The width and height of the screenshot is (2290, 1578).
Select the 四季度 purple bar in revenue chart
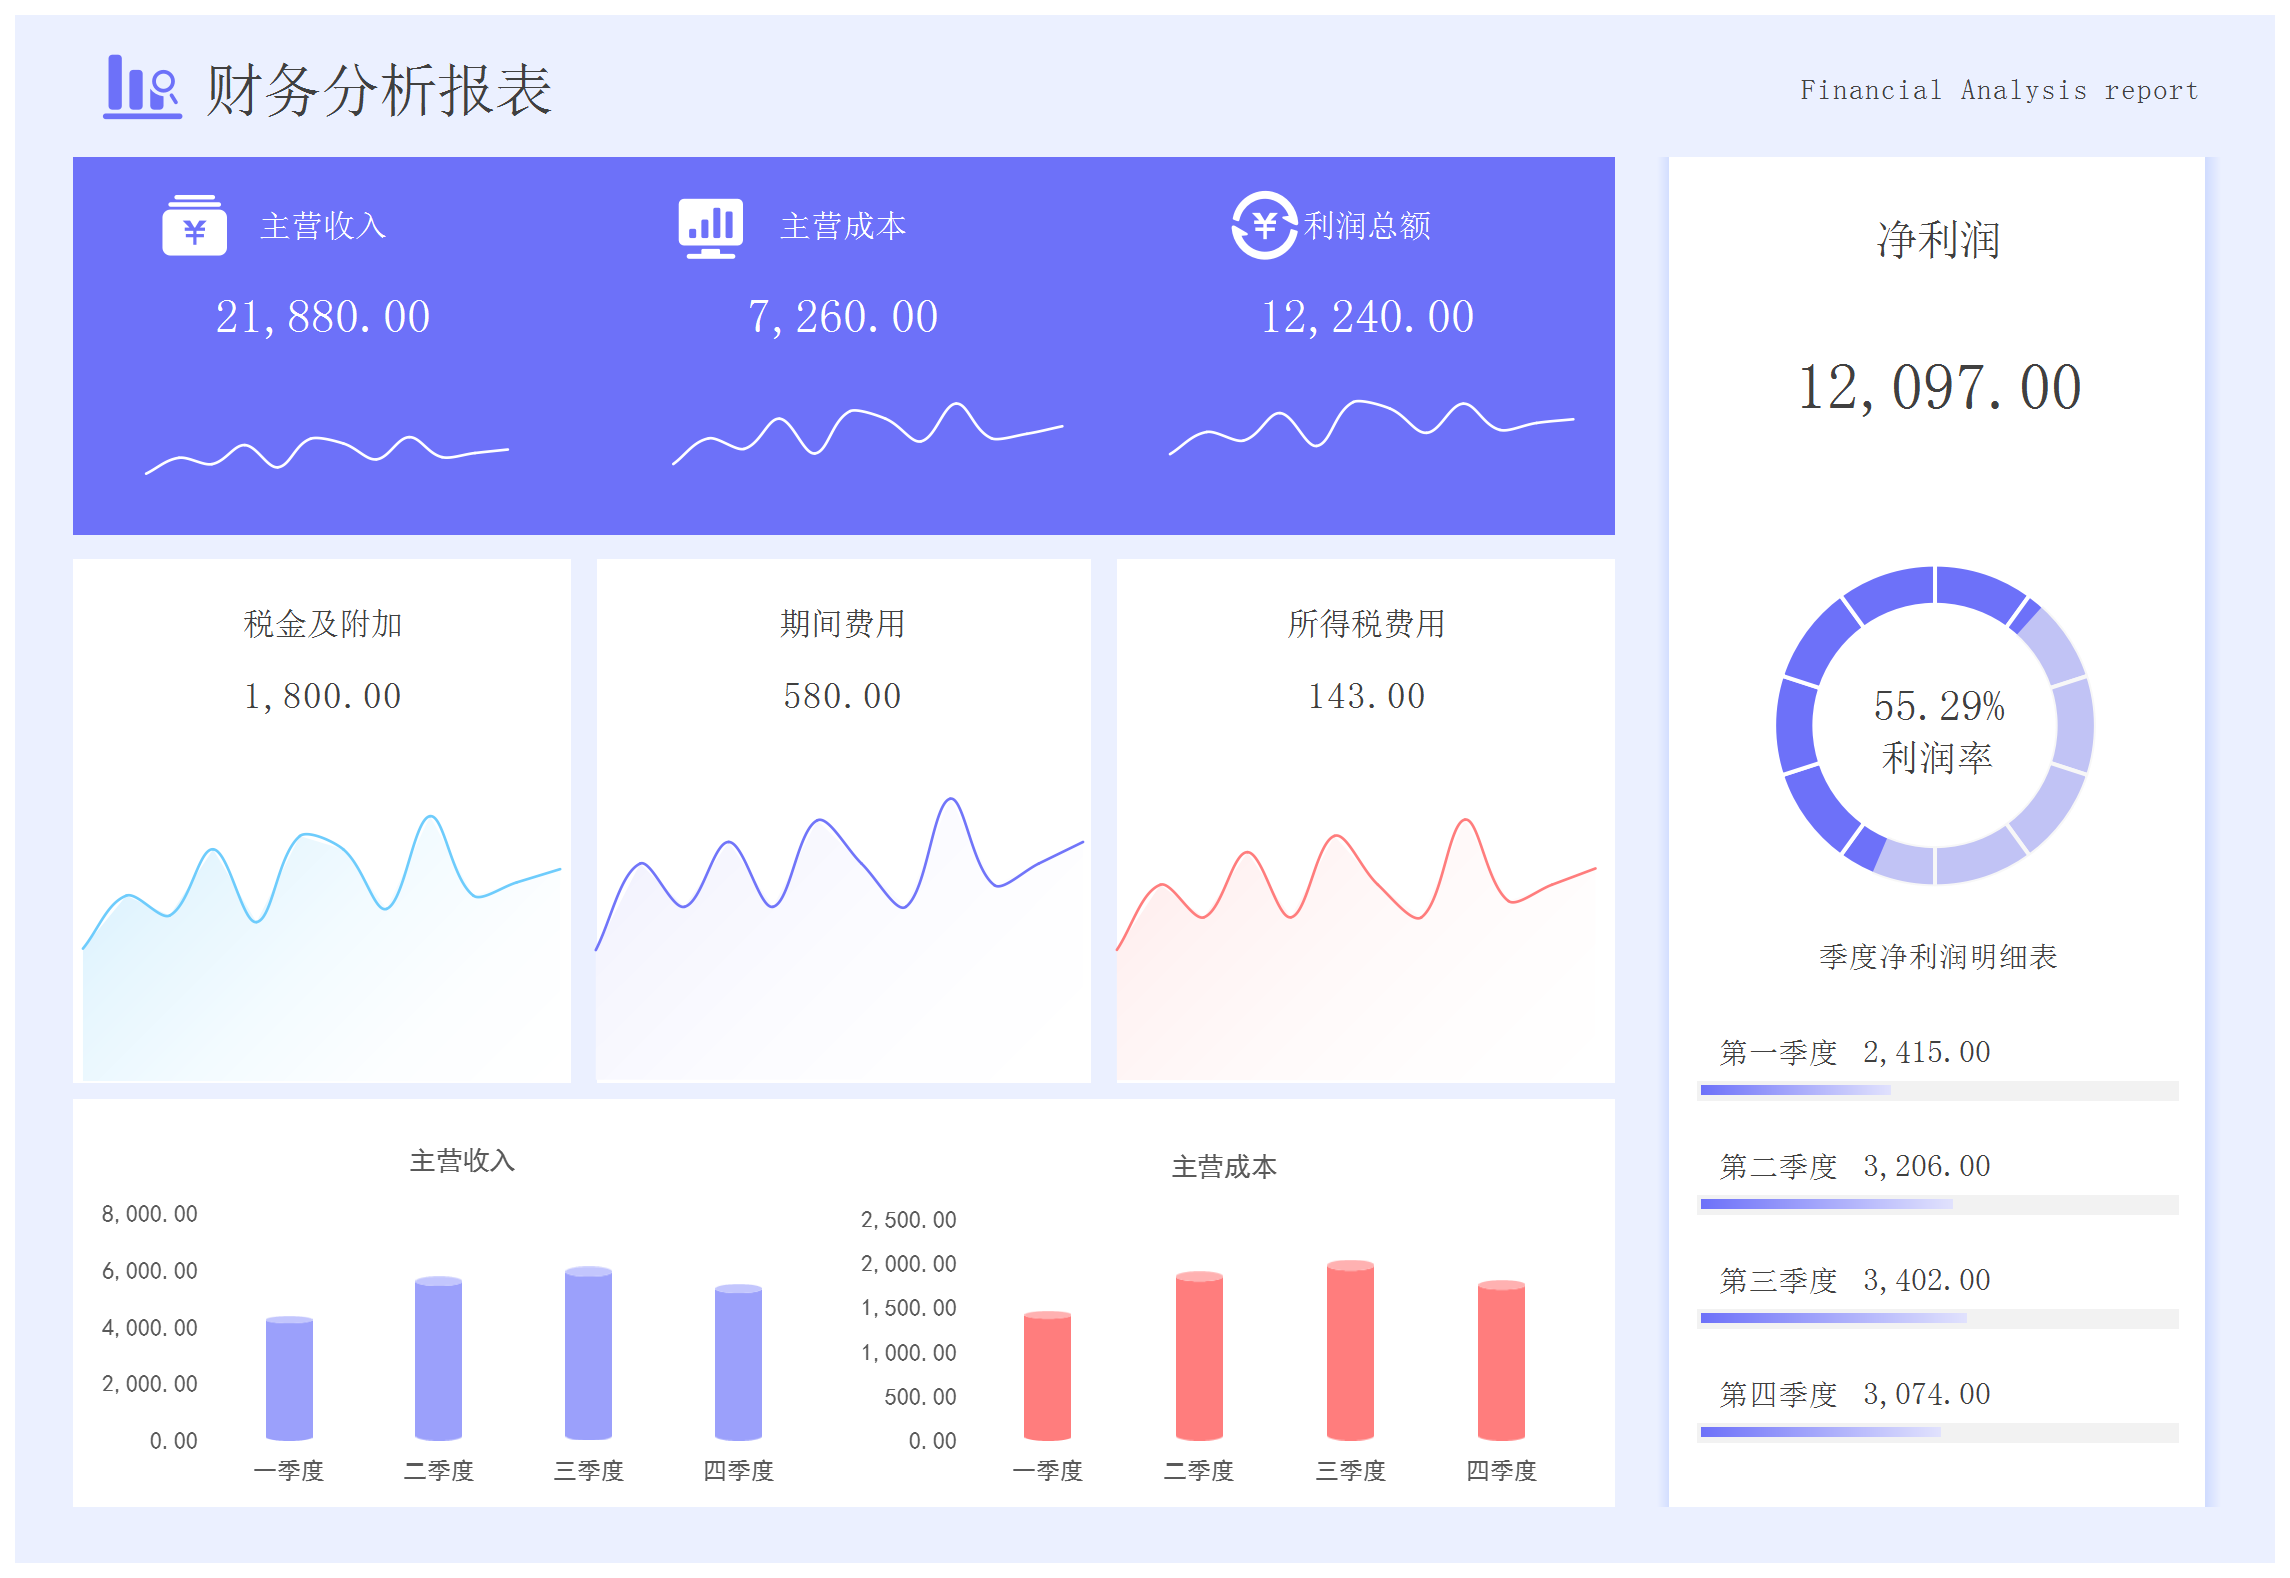tap(738, 1362)
